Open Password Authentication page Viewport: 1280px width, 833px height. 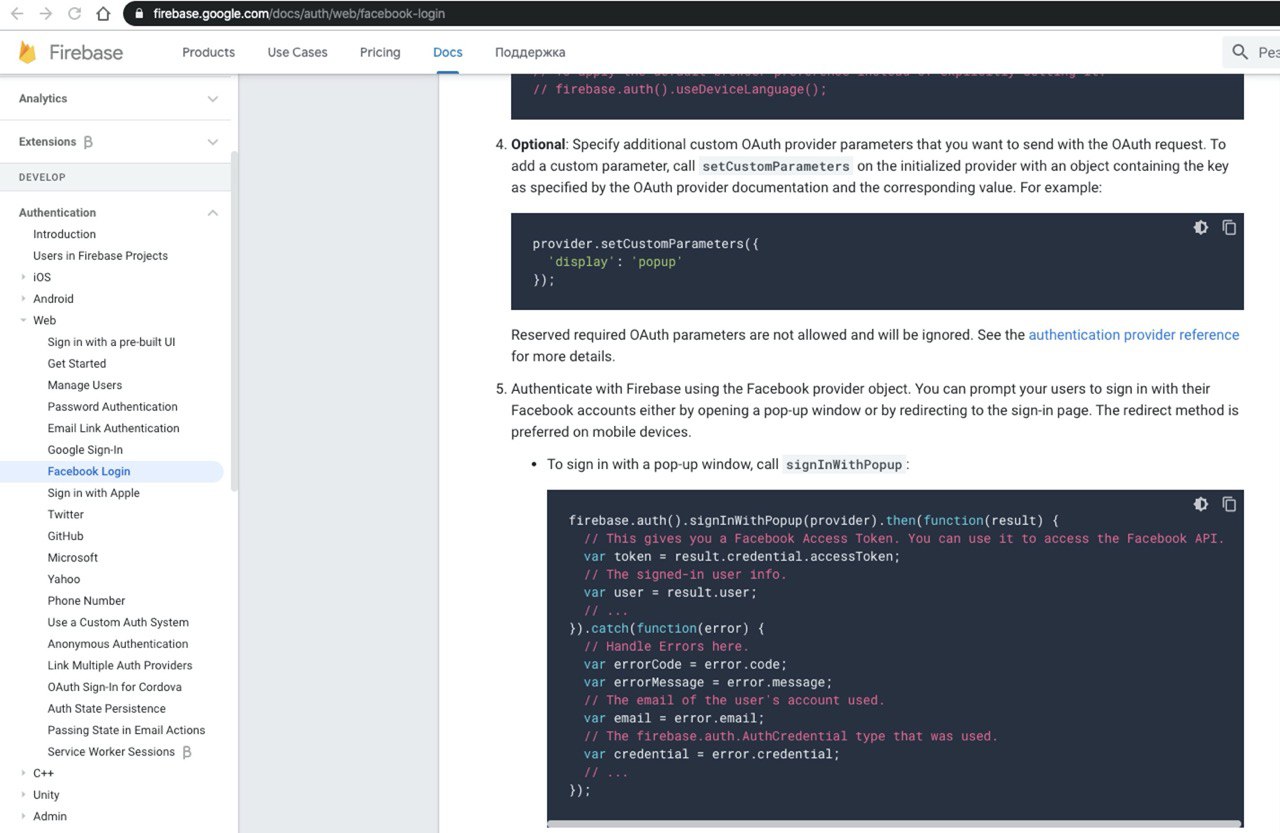113,407
